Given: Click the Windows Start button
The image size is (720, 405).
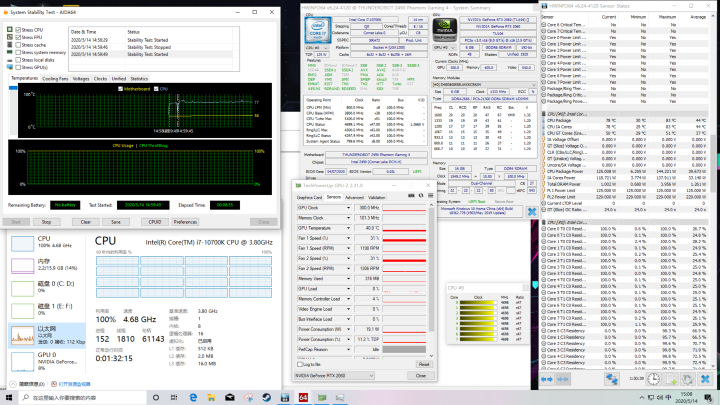Looking at the screenshot, I should click(x=8, y=397).
